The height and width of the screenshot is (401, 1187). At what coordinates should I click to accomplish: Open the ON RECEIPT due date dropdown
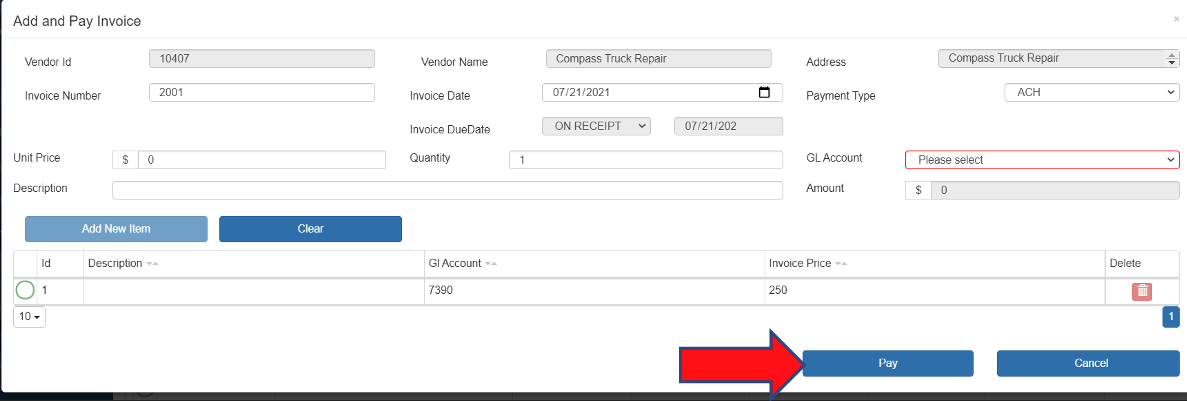597,126
